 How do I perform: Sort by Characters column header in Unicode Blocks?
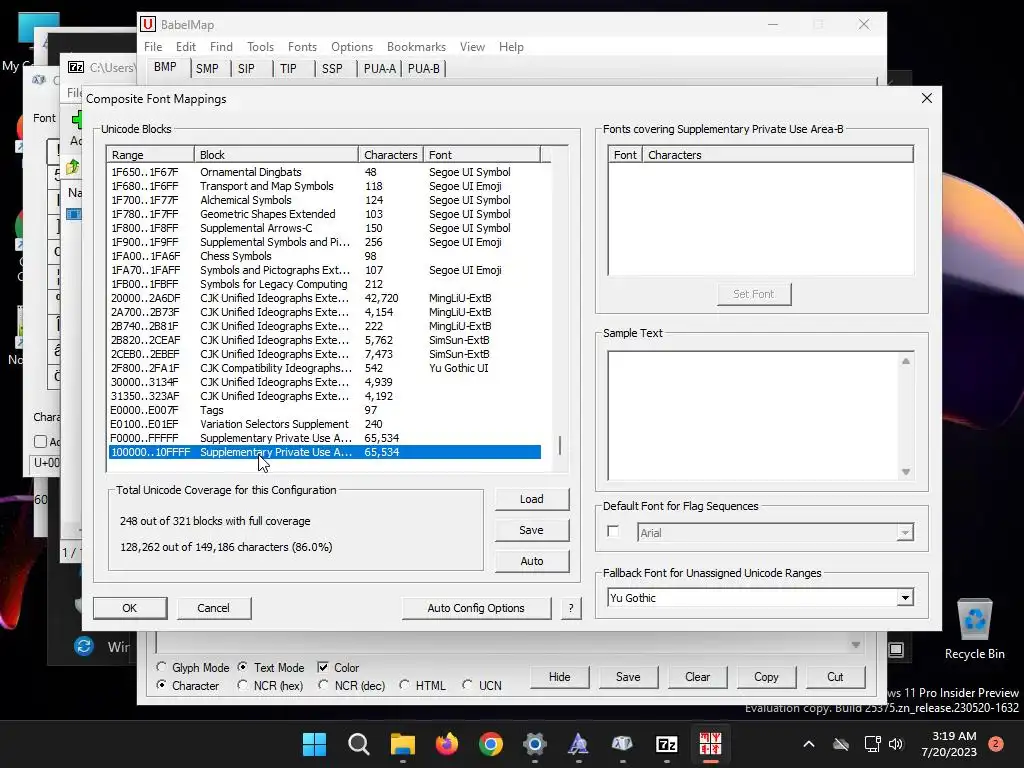[391, 155]
